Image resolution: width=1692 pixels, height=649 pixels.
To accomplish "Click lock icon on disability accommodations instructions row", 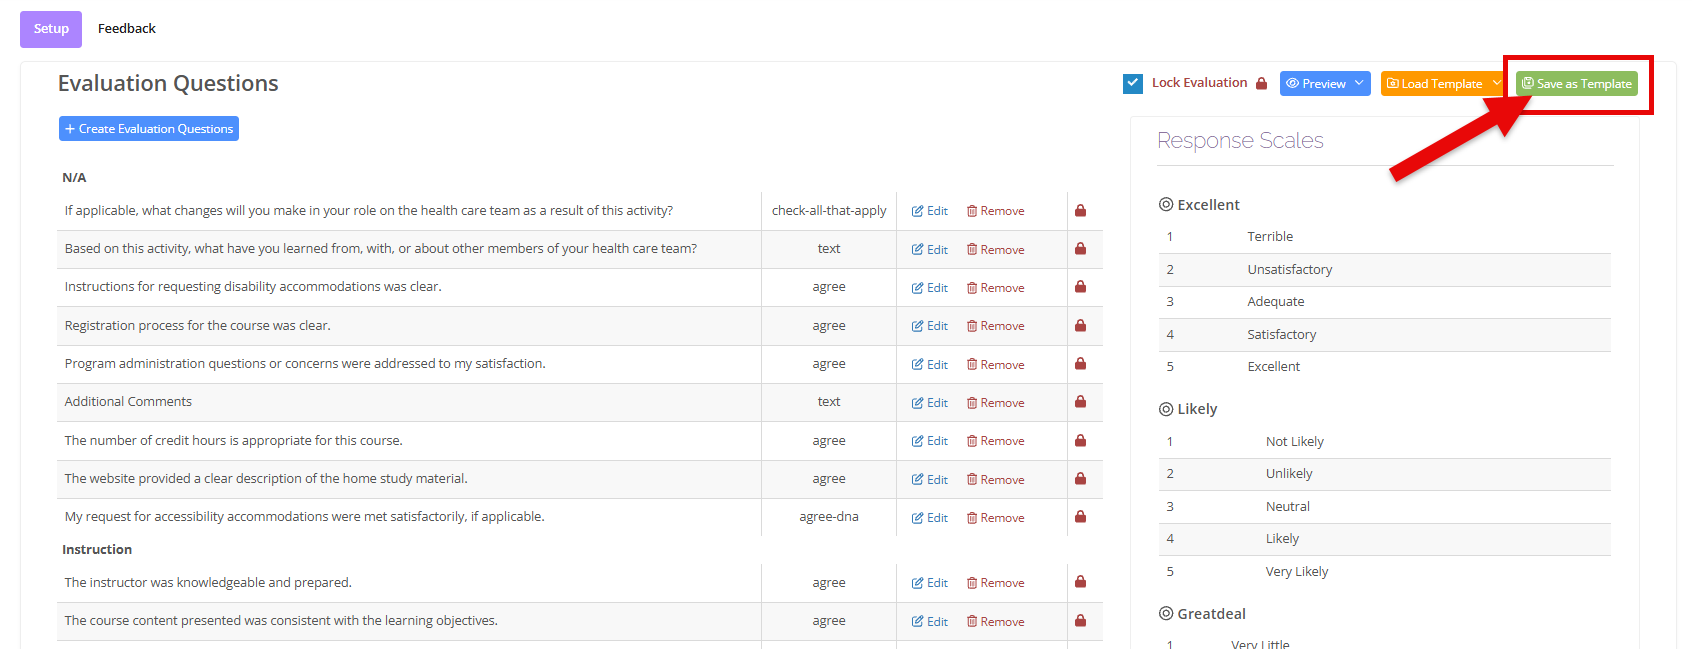I will [1081, 287].
